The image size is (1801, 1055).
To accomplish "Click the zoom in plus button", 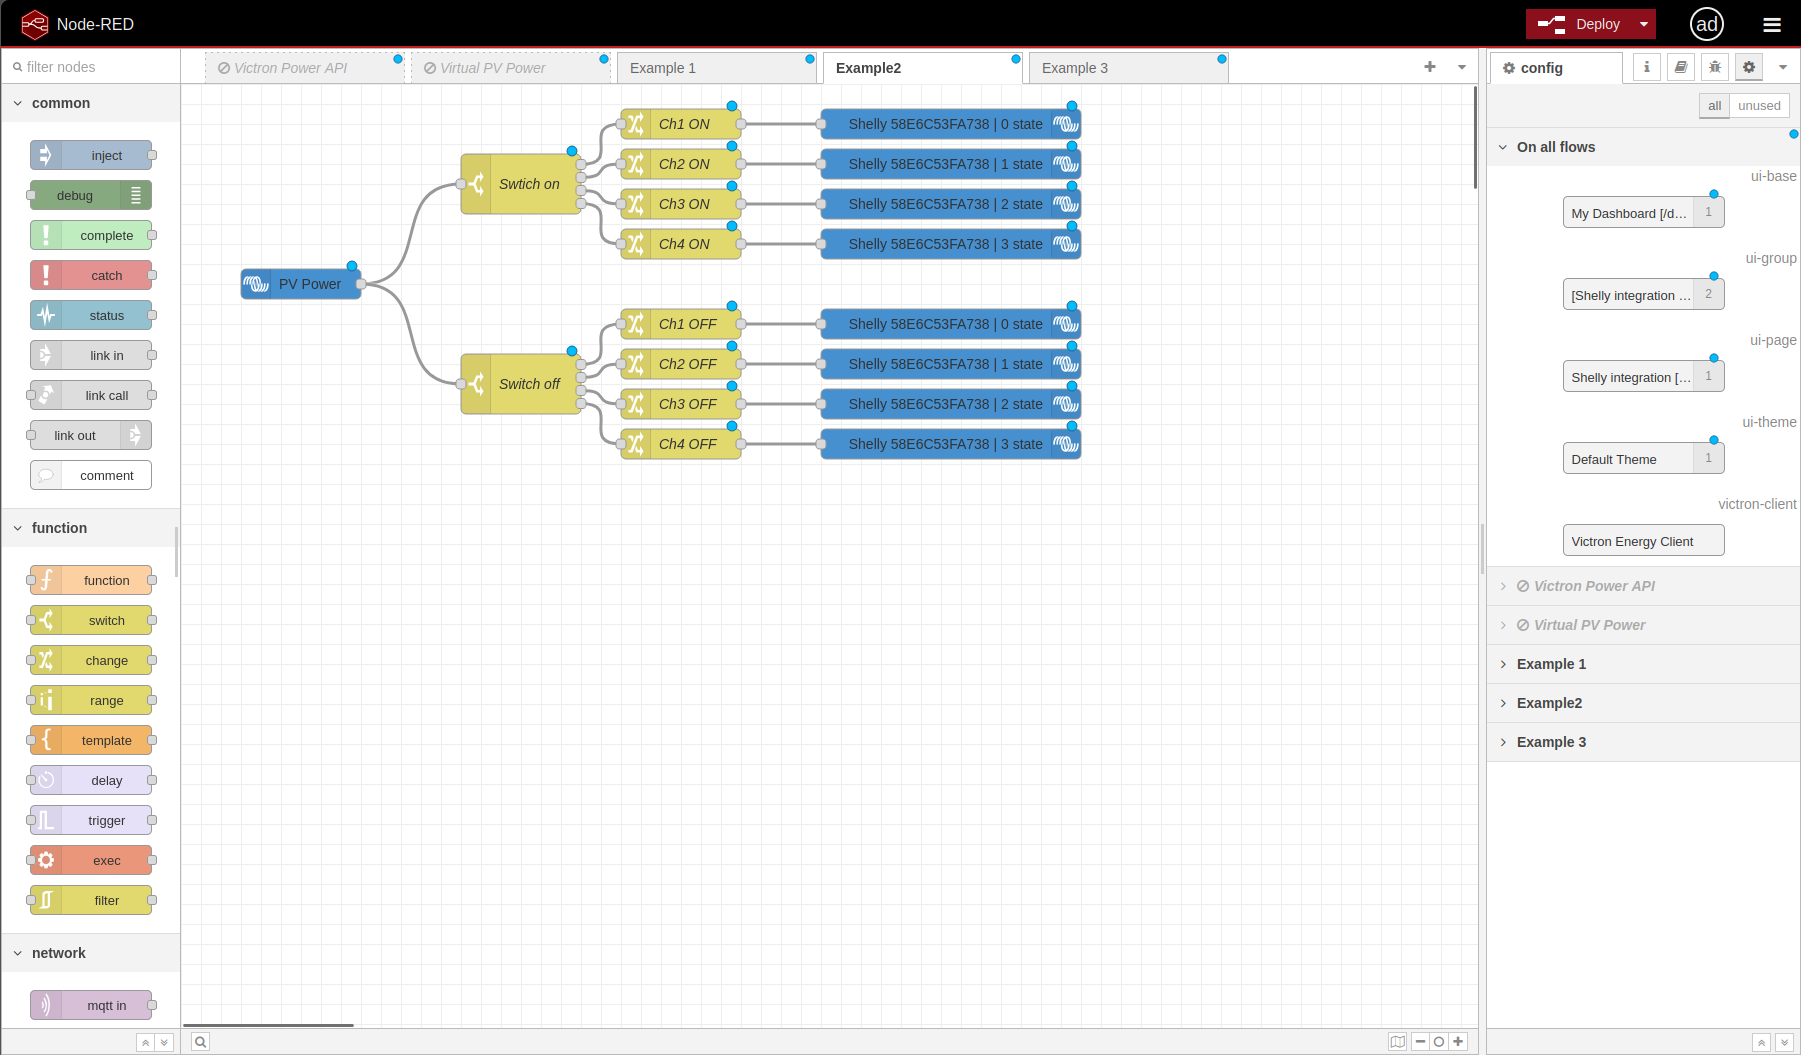I will 1459,1042.
